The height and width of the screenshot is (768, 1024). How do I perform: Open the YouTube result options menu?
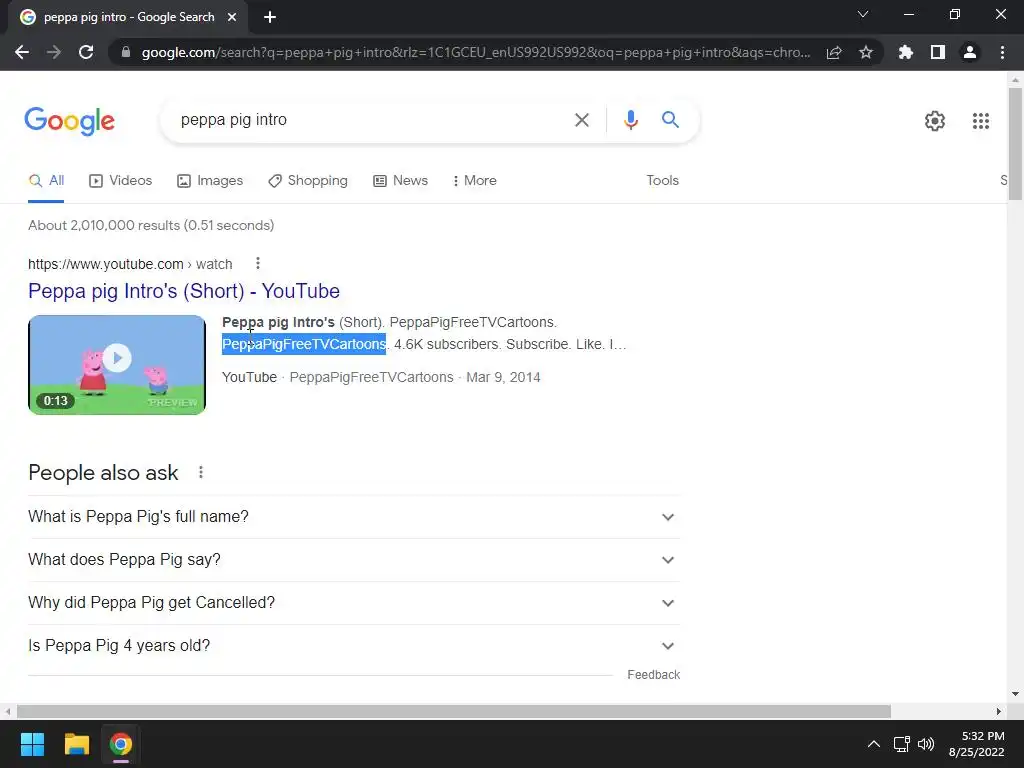[x=258, y=263]
